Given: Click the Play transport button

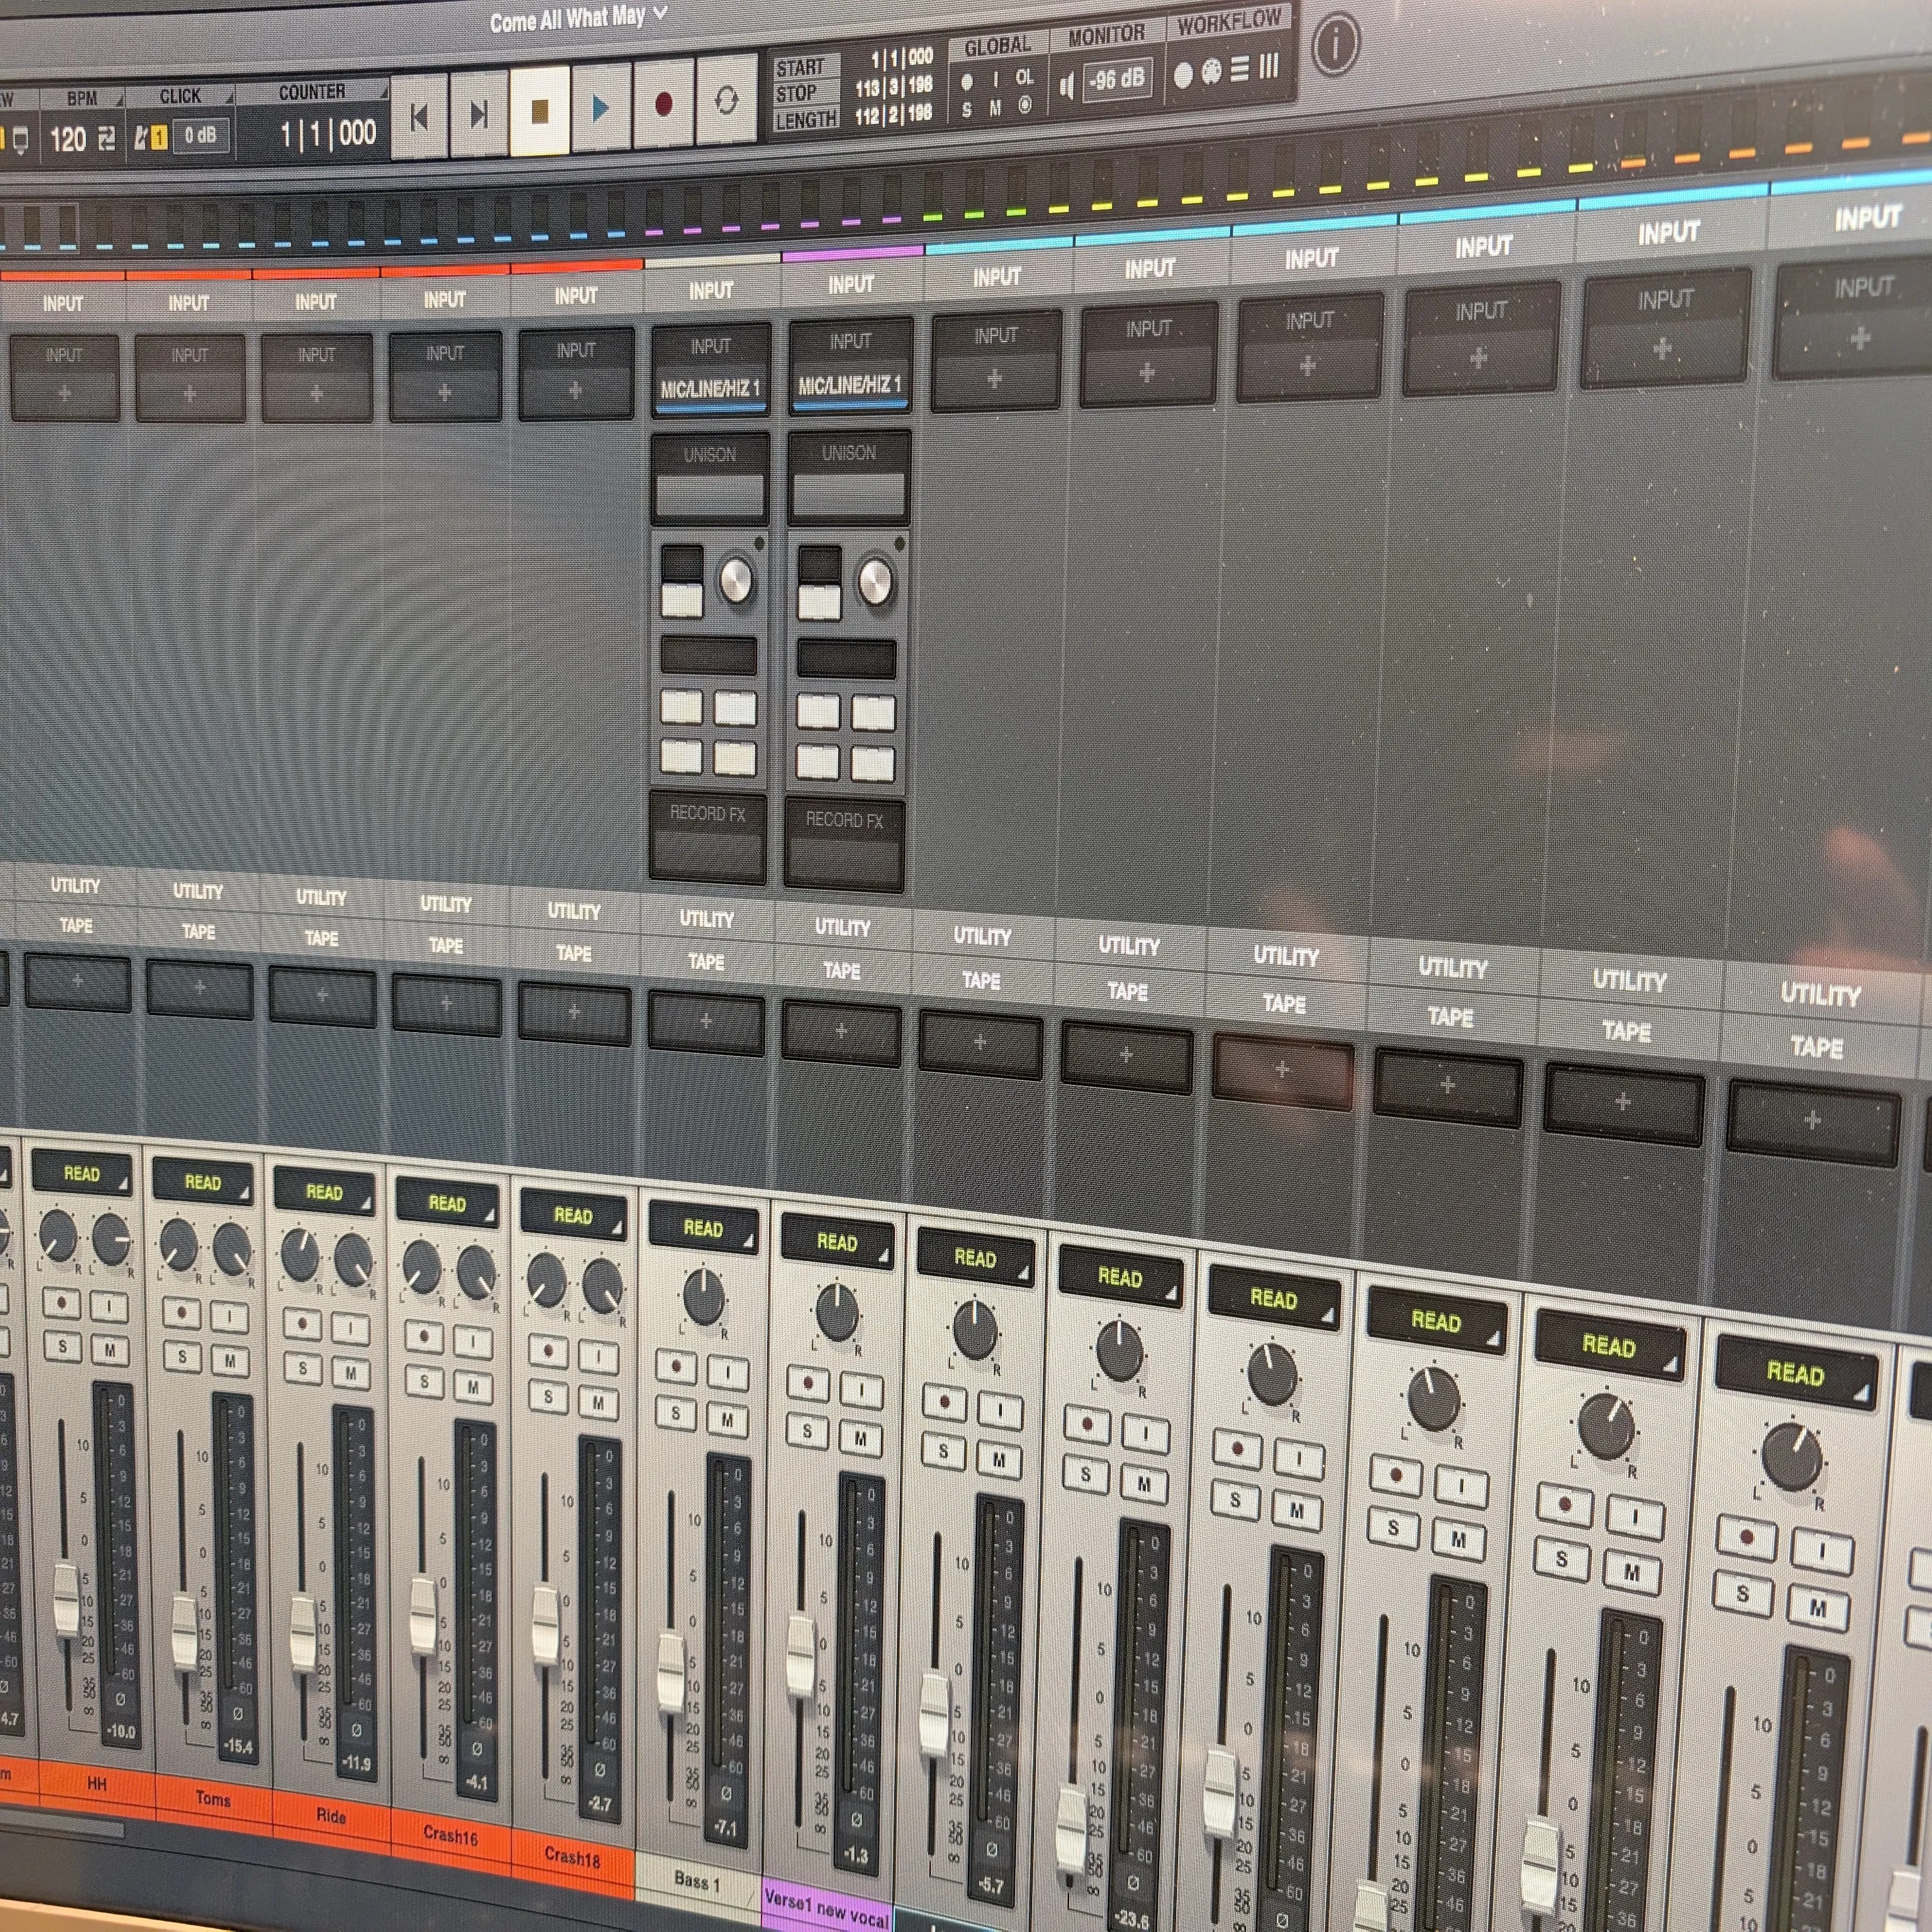Looking at the screenshot, I should [600, 108].
